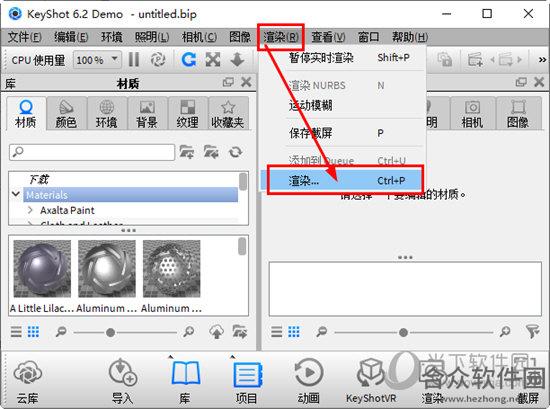Upload to cloud with the cloud arrow icon
This screenshot has height=409, width=550.
(x=216, y=331)
